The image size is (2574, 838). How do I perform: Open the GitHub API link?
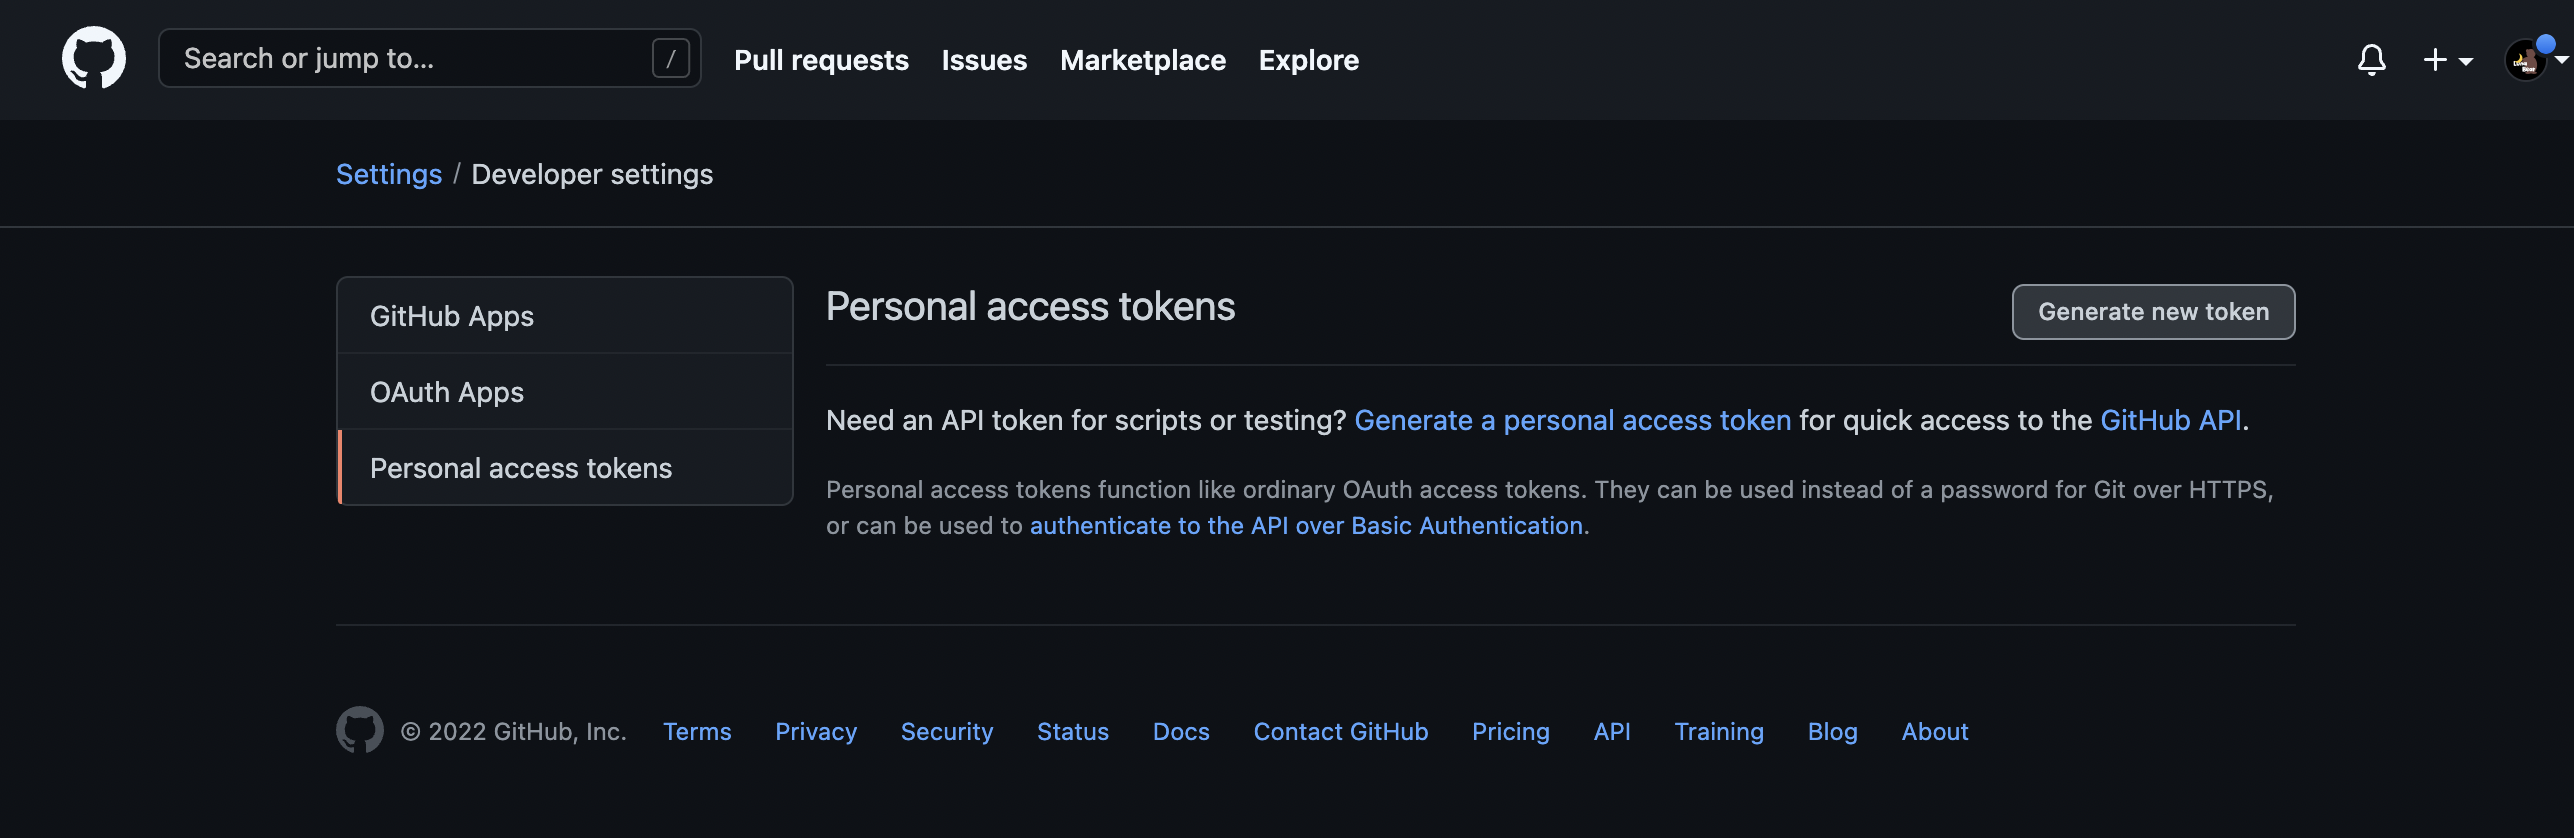tap(2170, 420)
